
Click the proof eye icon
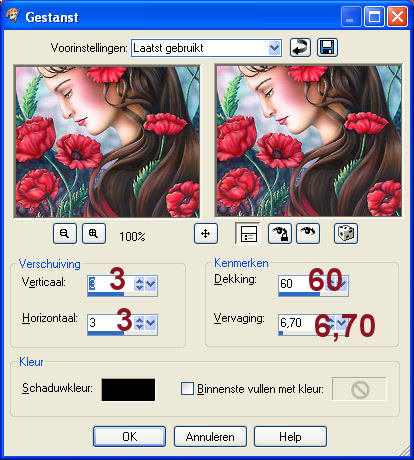pos(308,233)
